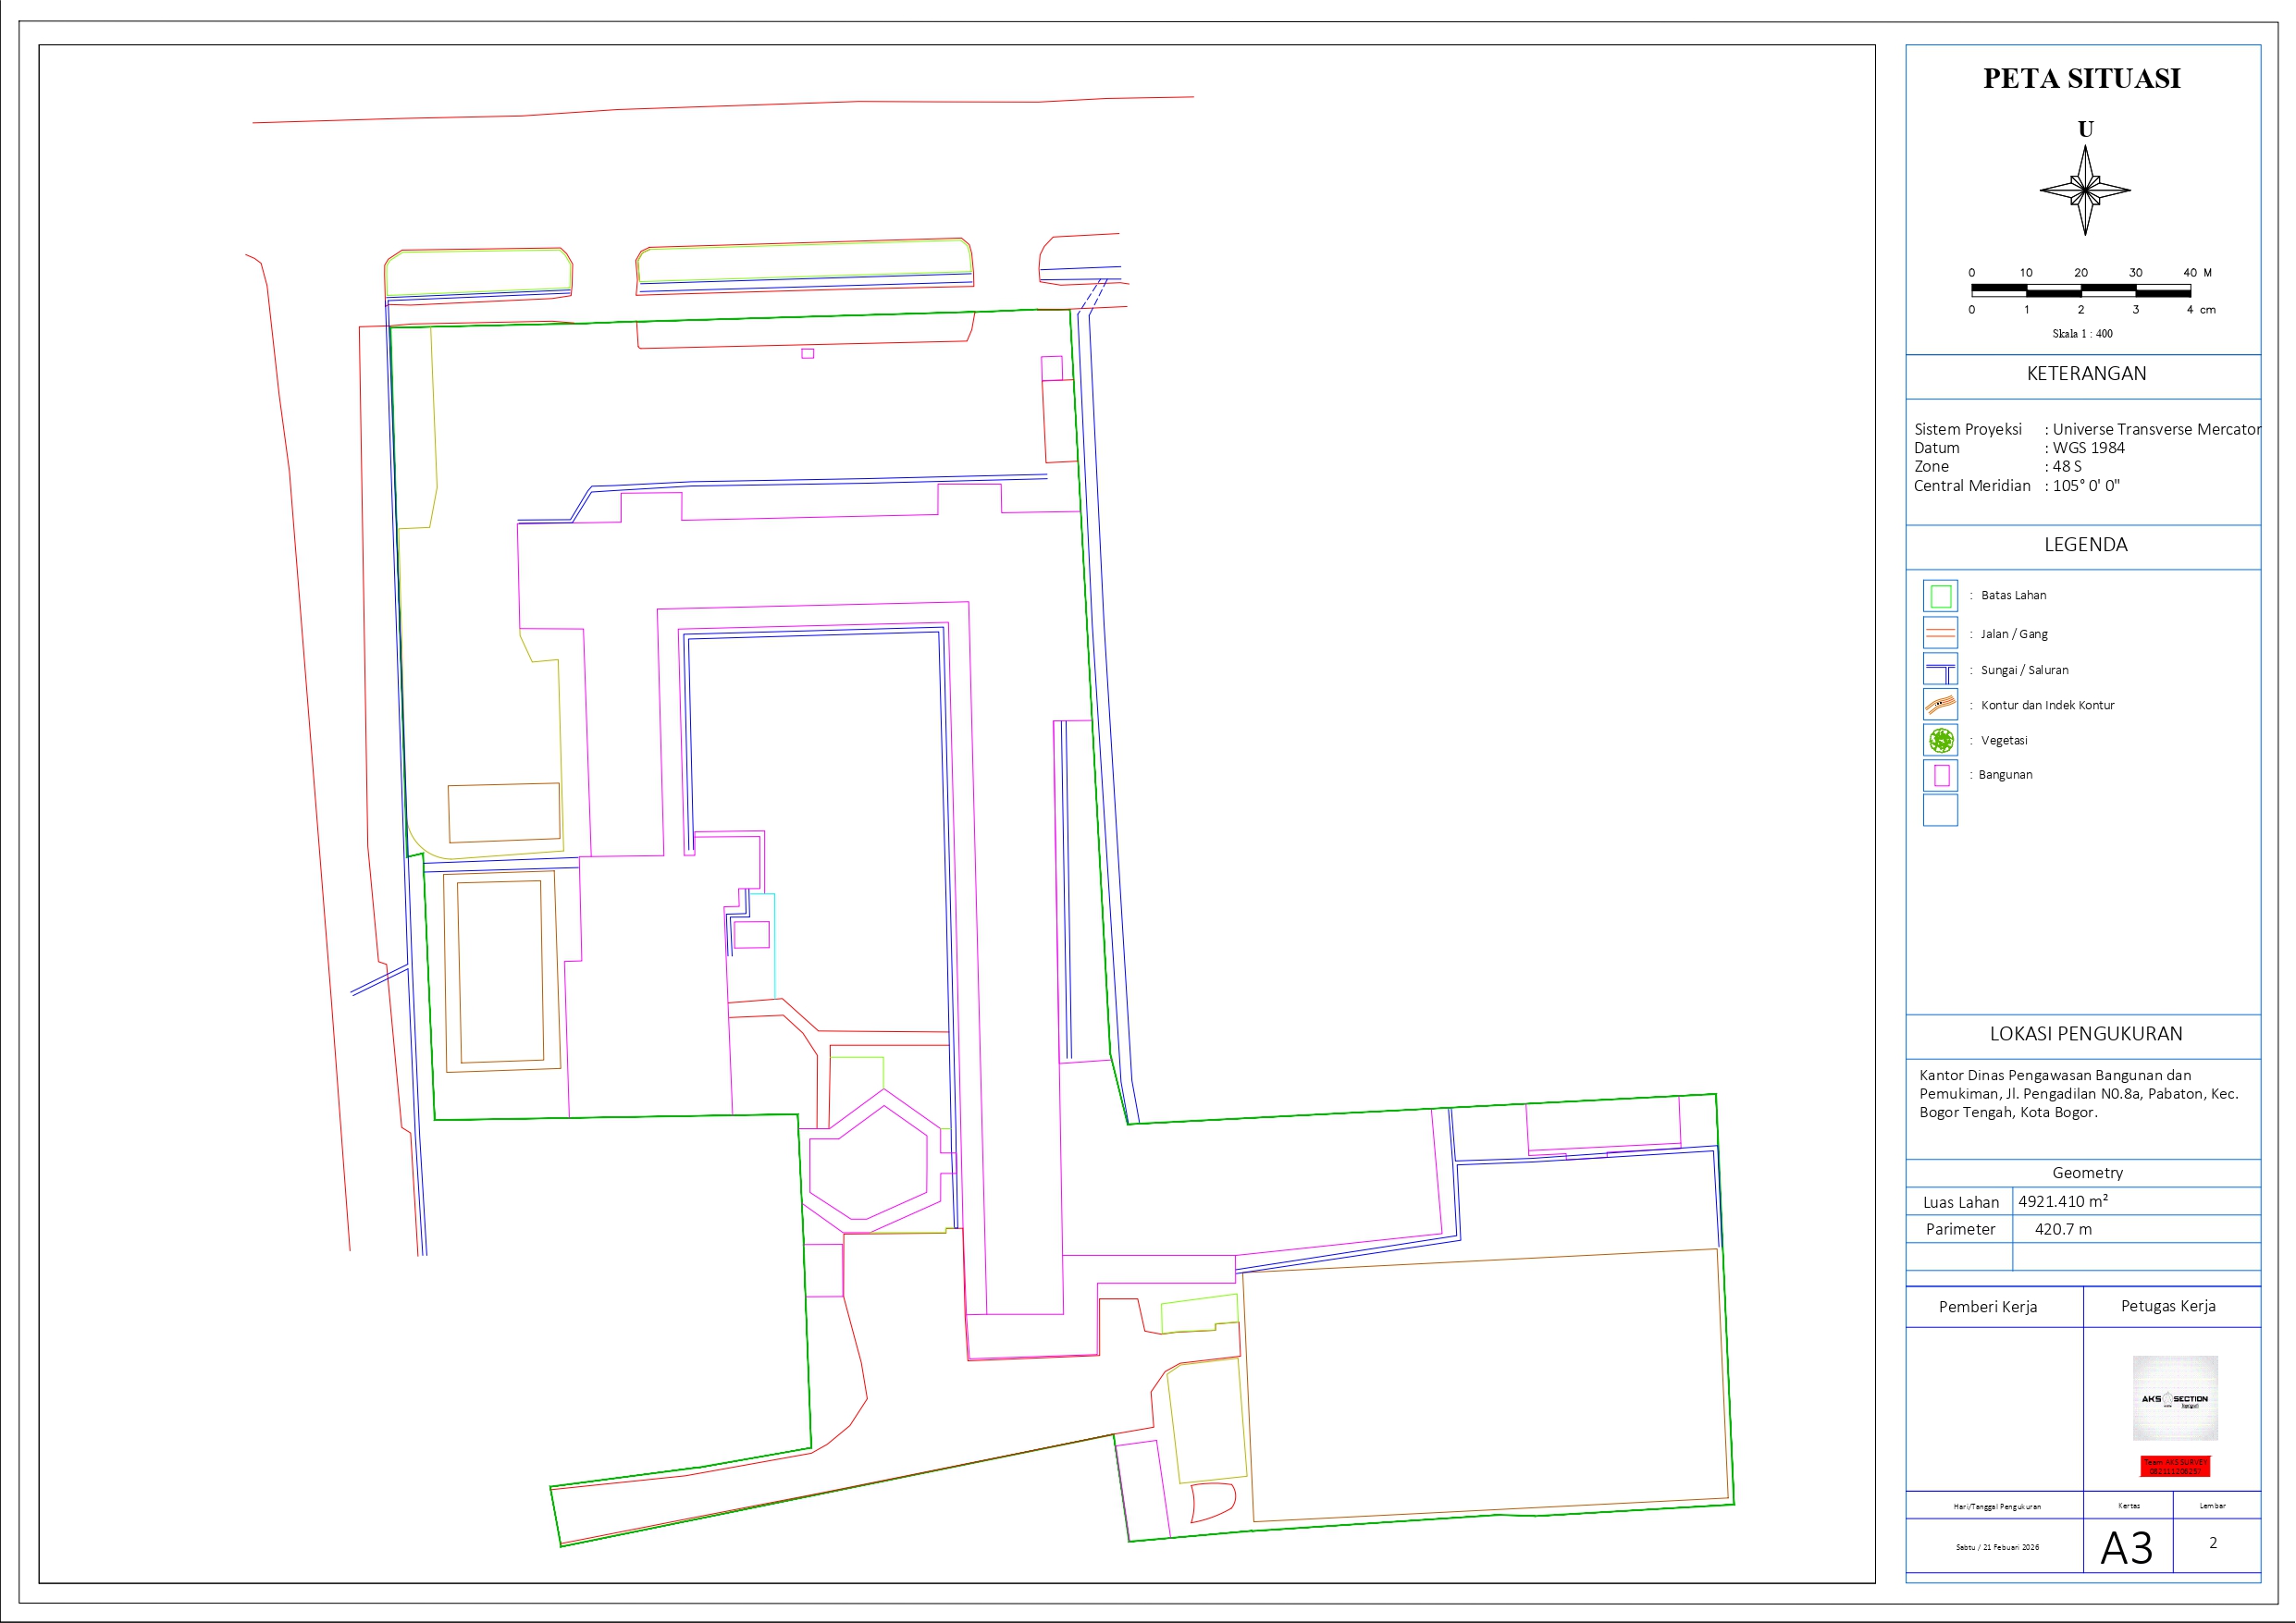Click the AKS Section logo image
2296x1623 pixels.
(x=2175, y=1398)
